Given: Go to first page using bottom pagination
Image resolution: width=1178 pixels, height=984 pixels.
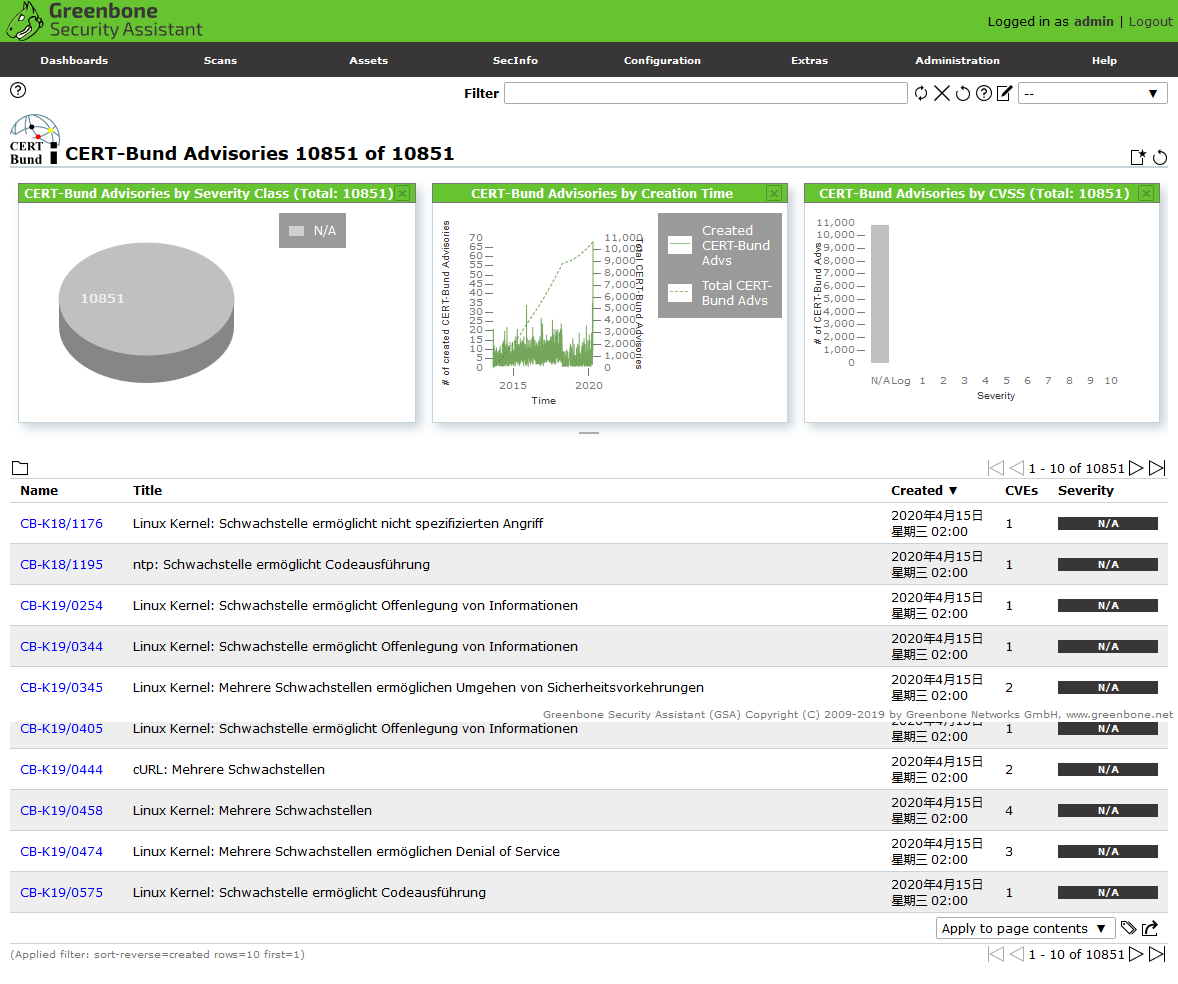Looking at the screenshot, I should [x=996, y=954].
